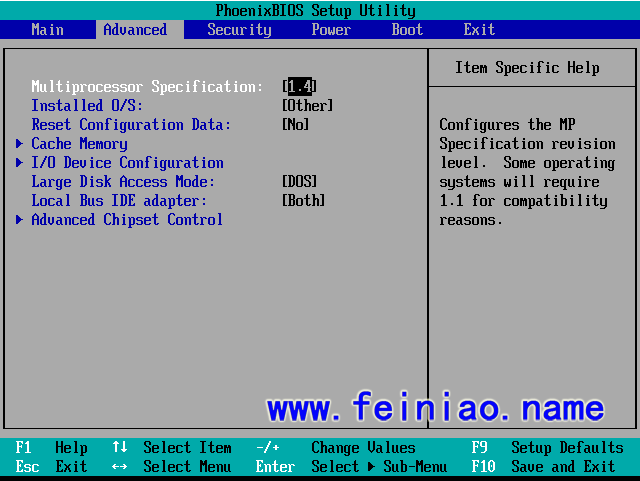This screenshot has width=640, height=481.
Task: Change Large Disk Access Mode value DOS
Action: click(x=299, y=182)
